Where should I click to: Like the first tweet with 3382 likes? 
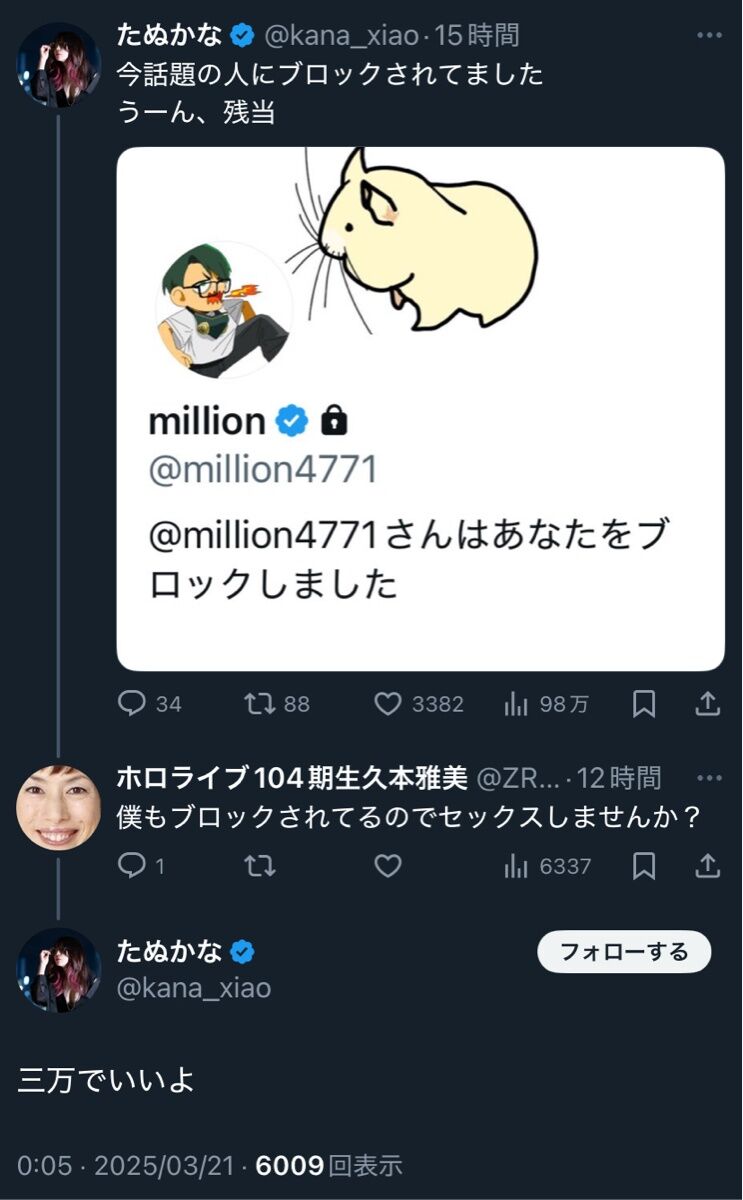point(388,704)
